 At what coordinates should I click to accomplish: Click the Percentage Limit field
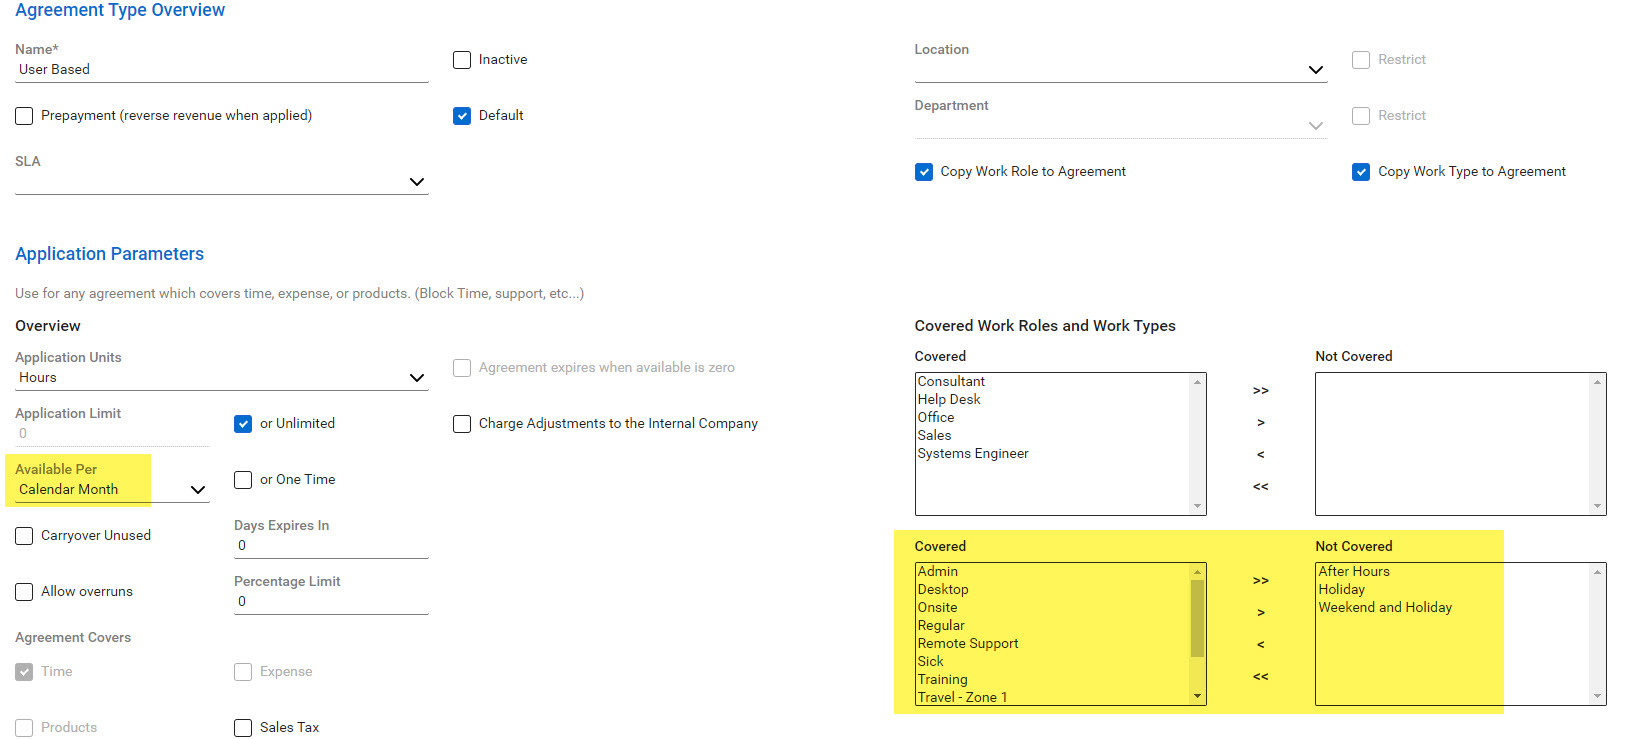[331, 602]
